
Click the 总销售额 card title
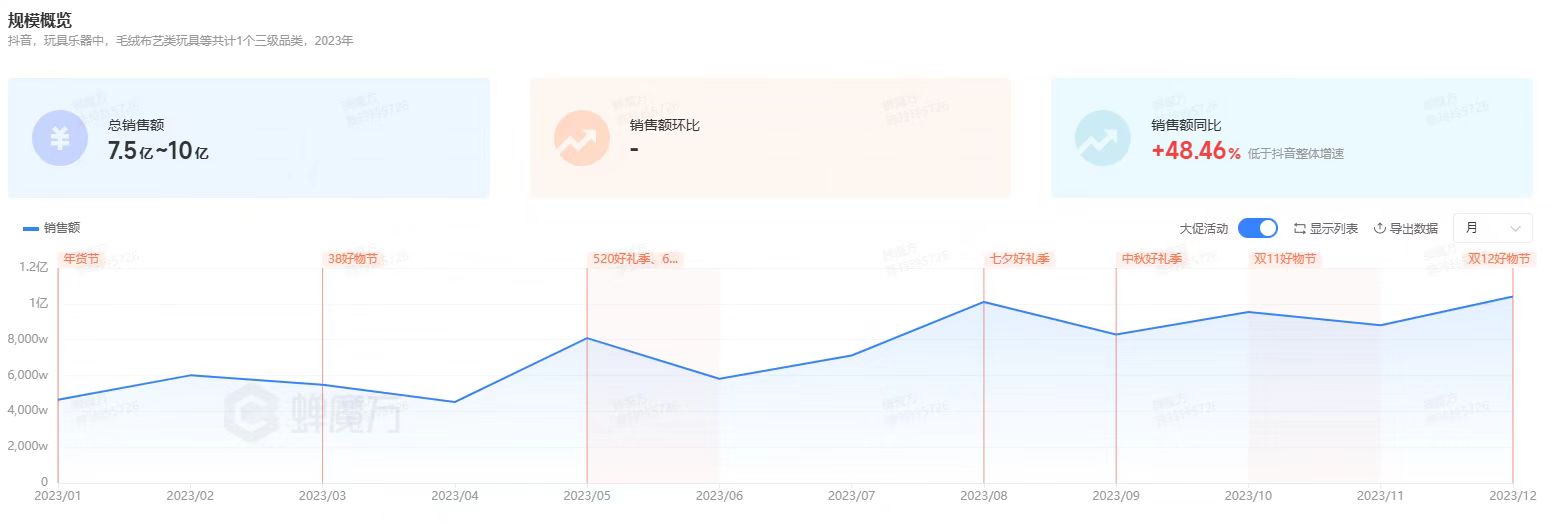point(136,126)
